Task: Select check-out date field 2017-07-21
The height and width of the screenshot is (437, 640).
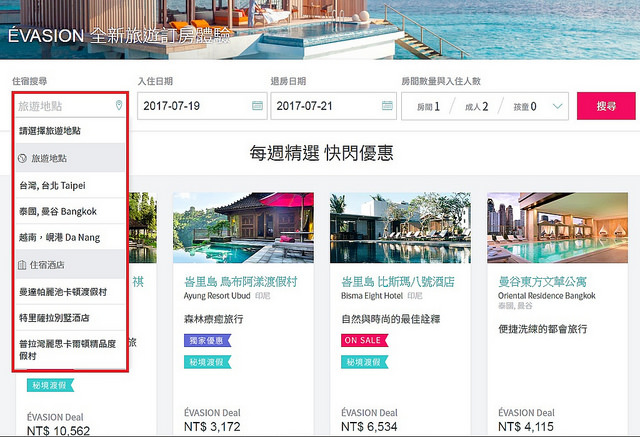Action: coord(333,106)
